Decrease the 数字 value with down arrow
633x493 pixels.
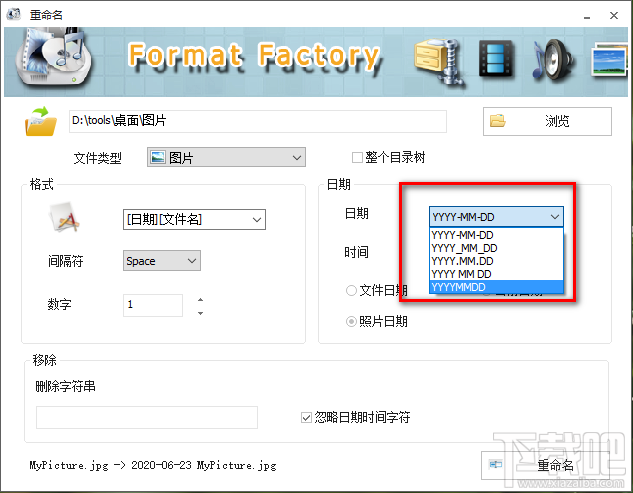(x=200, y=313)
